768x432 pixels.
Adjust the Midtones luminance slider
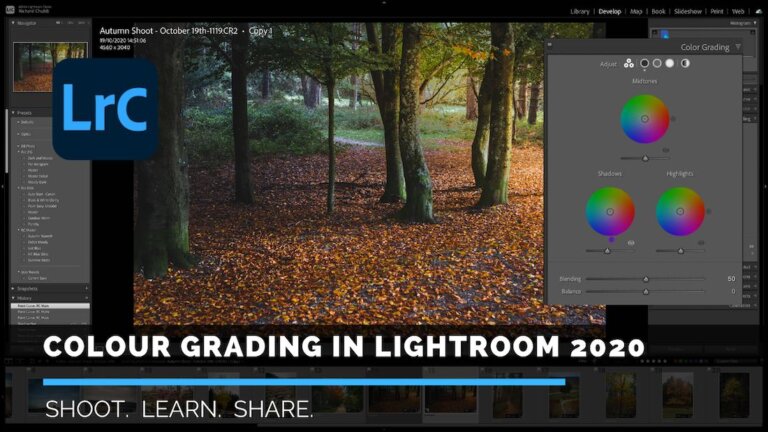tap(645, 158)
